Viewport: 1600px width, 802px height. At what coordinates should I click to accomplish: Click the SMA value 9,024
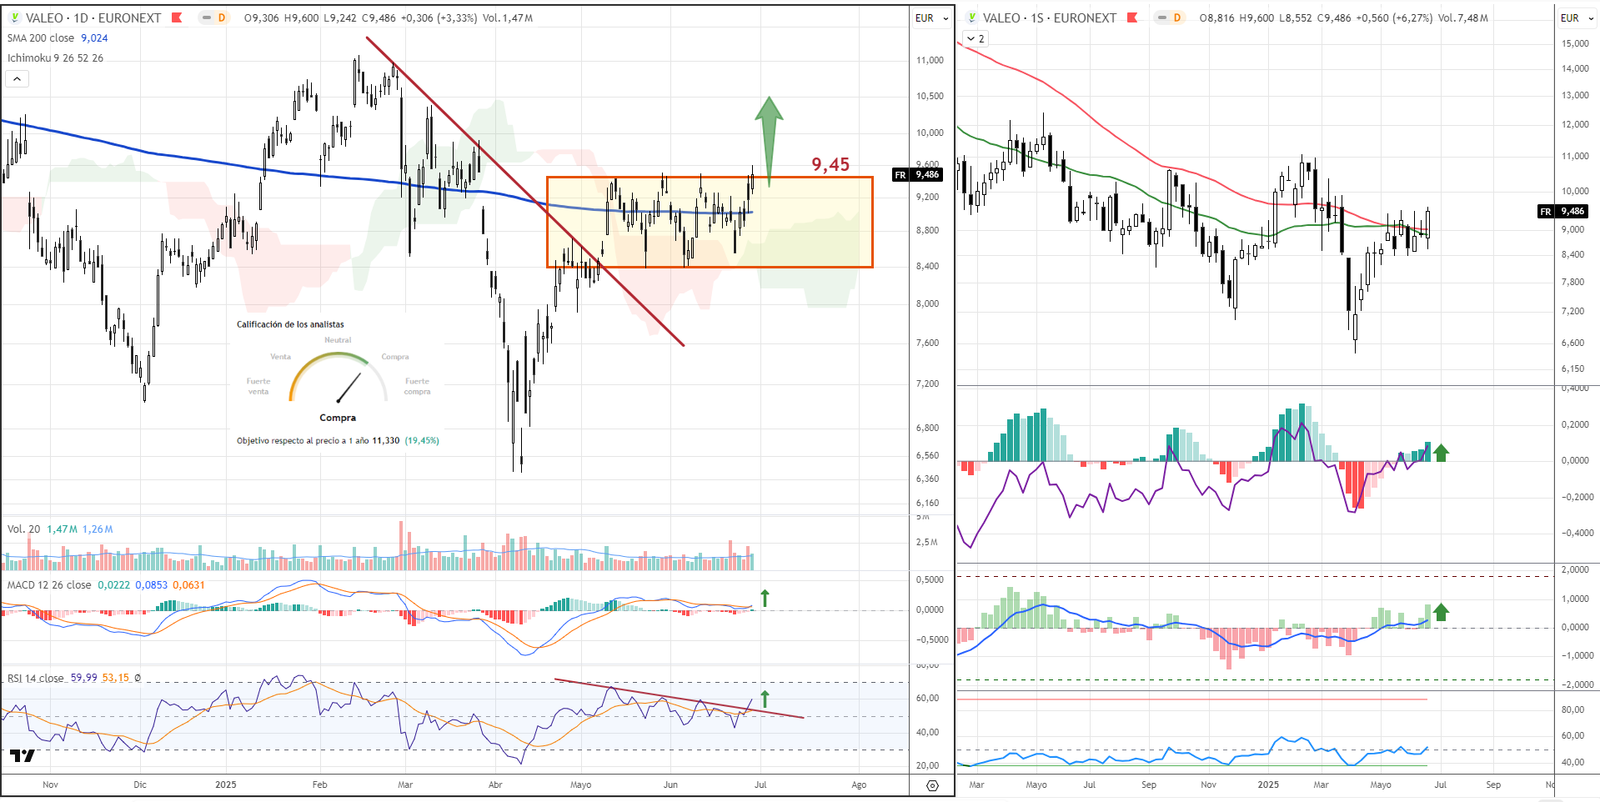pos(94,38)
